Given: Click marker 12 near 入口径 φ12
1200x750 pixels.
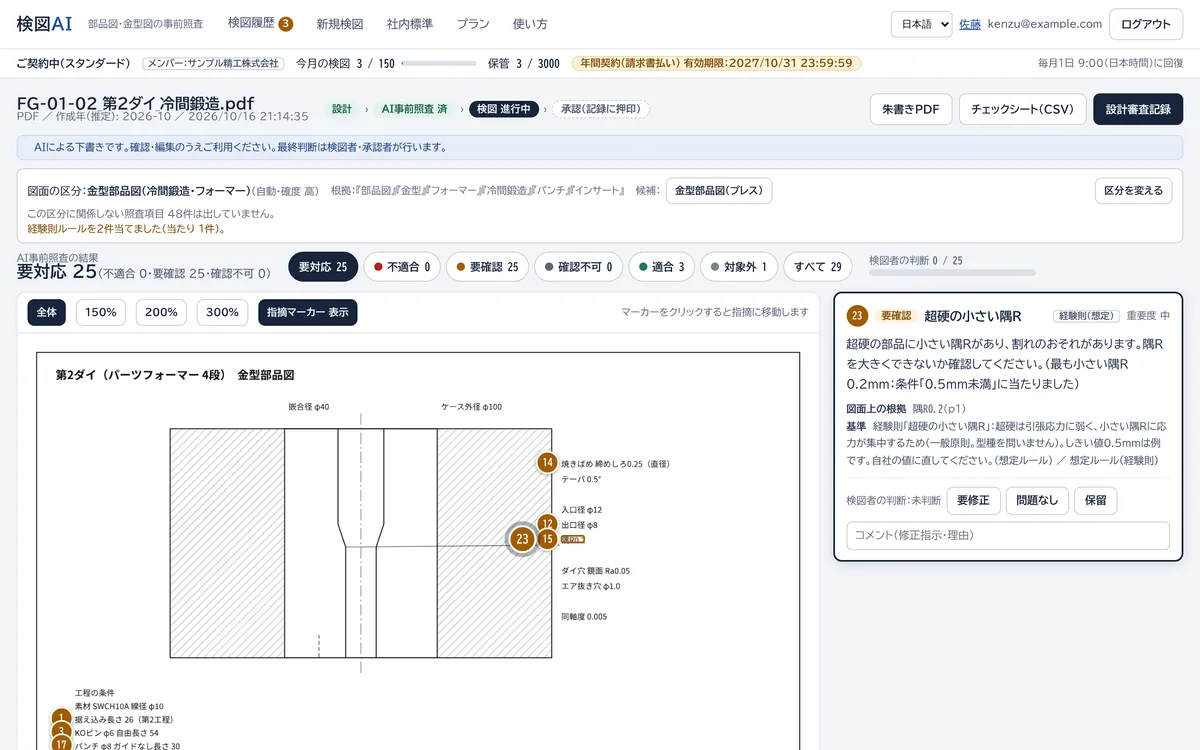Looking at the screenshot, I should point(547,523).
